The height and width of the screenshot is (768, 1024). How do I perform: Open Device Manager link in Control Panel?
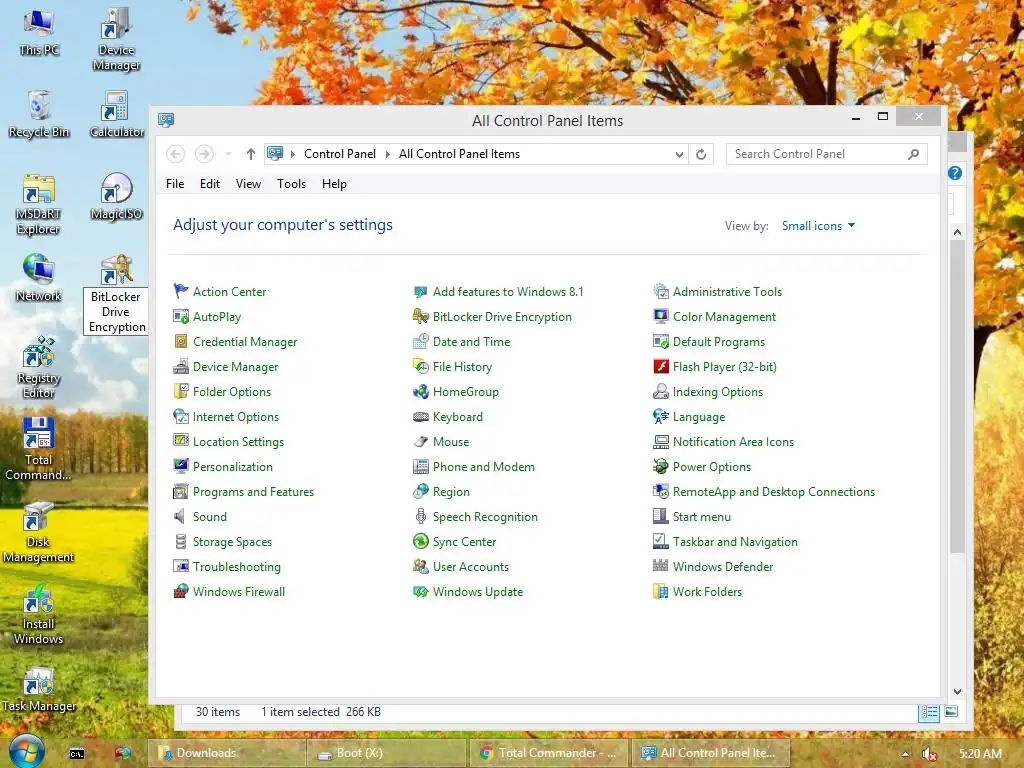(x=235, y=367)
